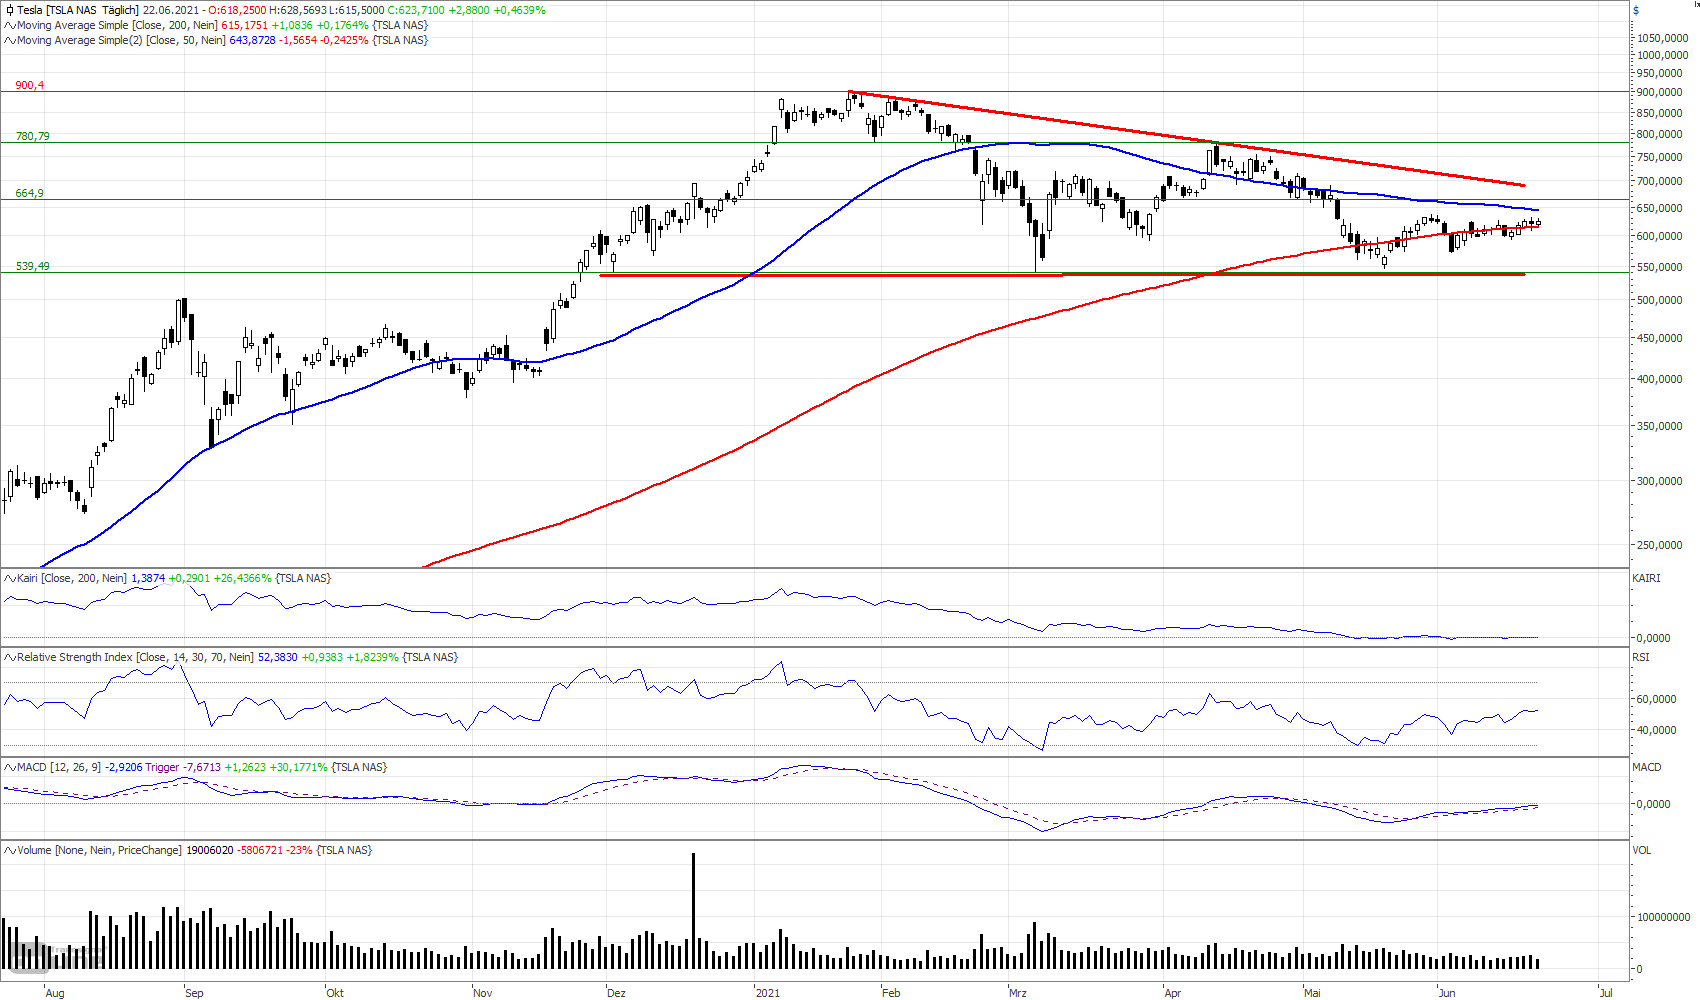Click the 100000000 volume axis value
The image size is (1700, 1000).
coord(1664,916)
